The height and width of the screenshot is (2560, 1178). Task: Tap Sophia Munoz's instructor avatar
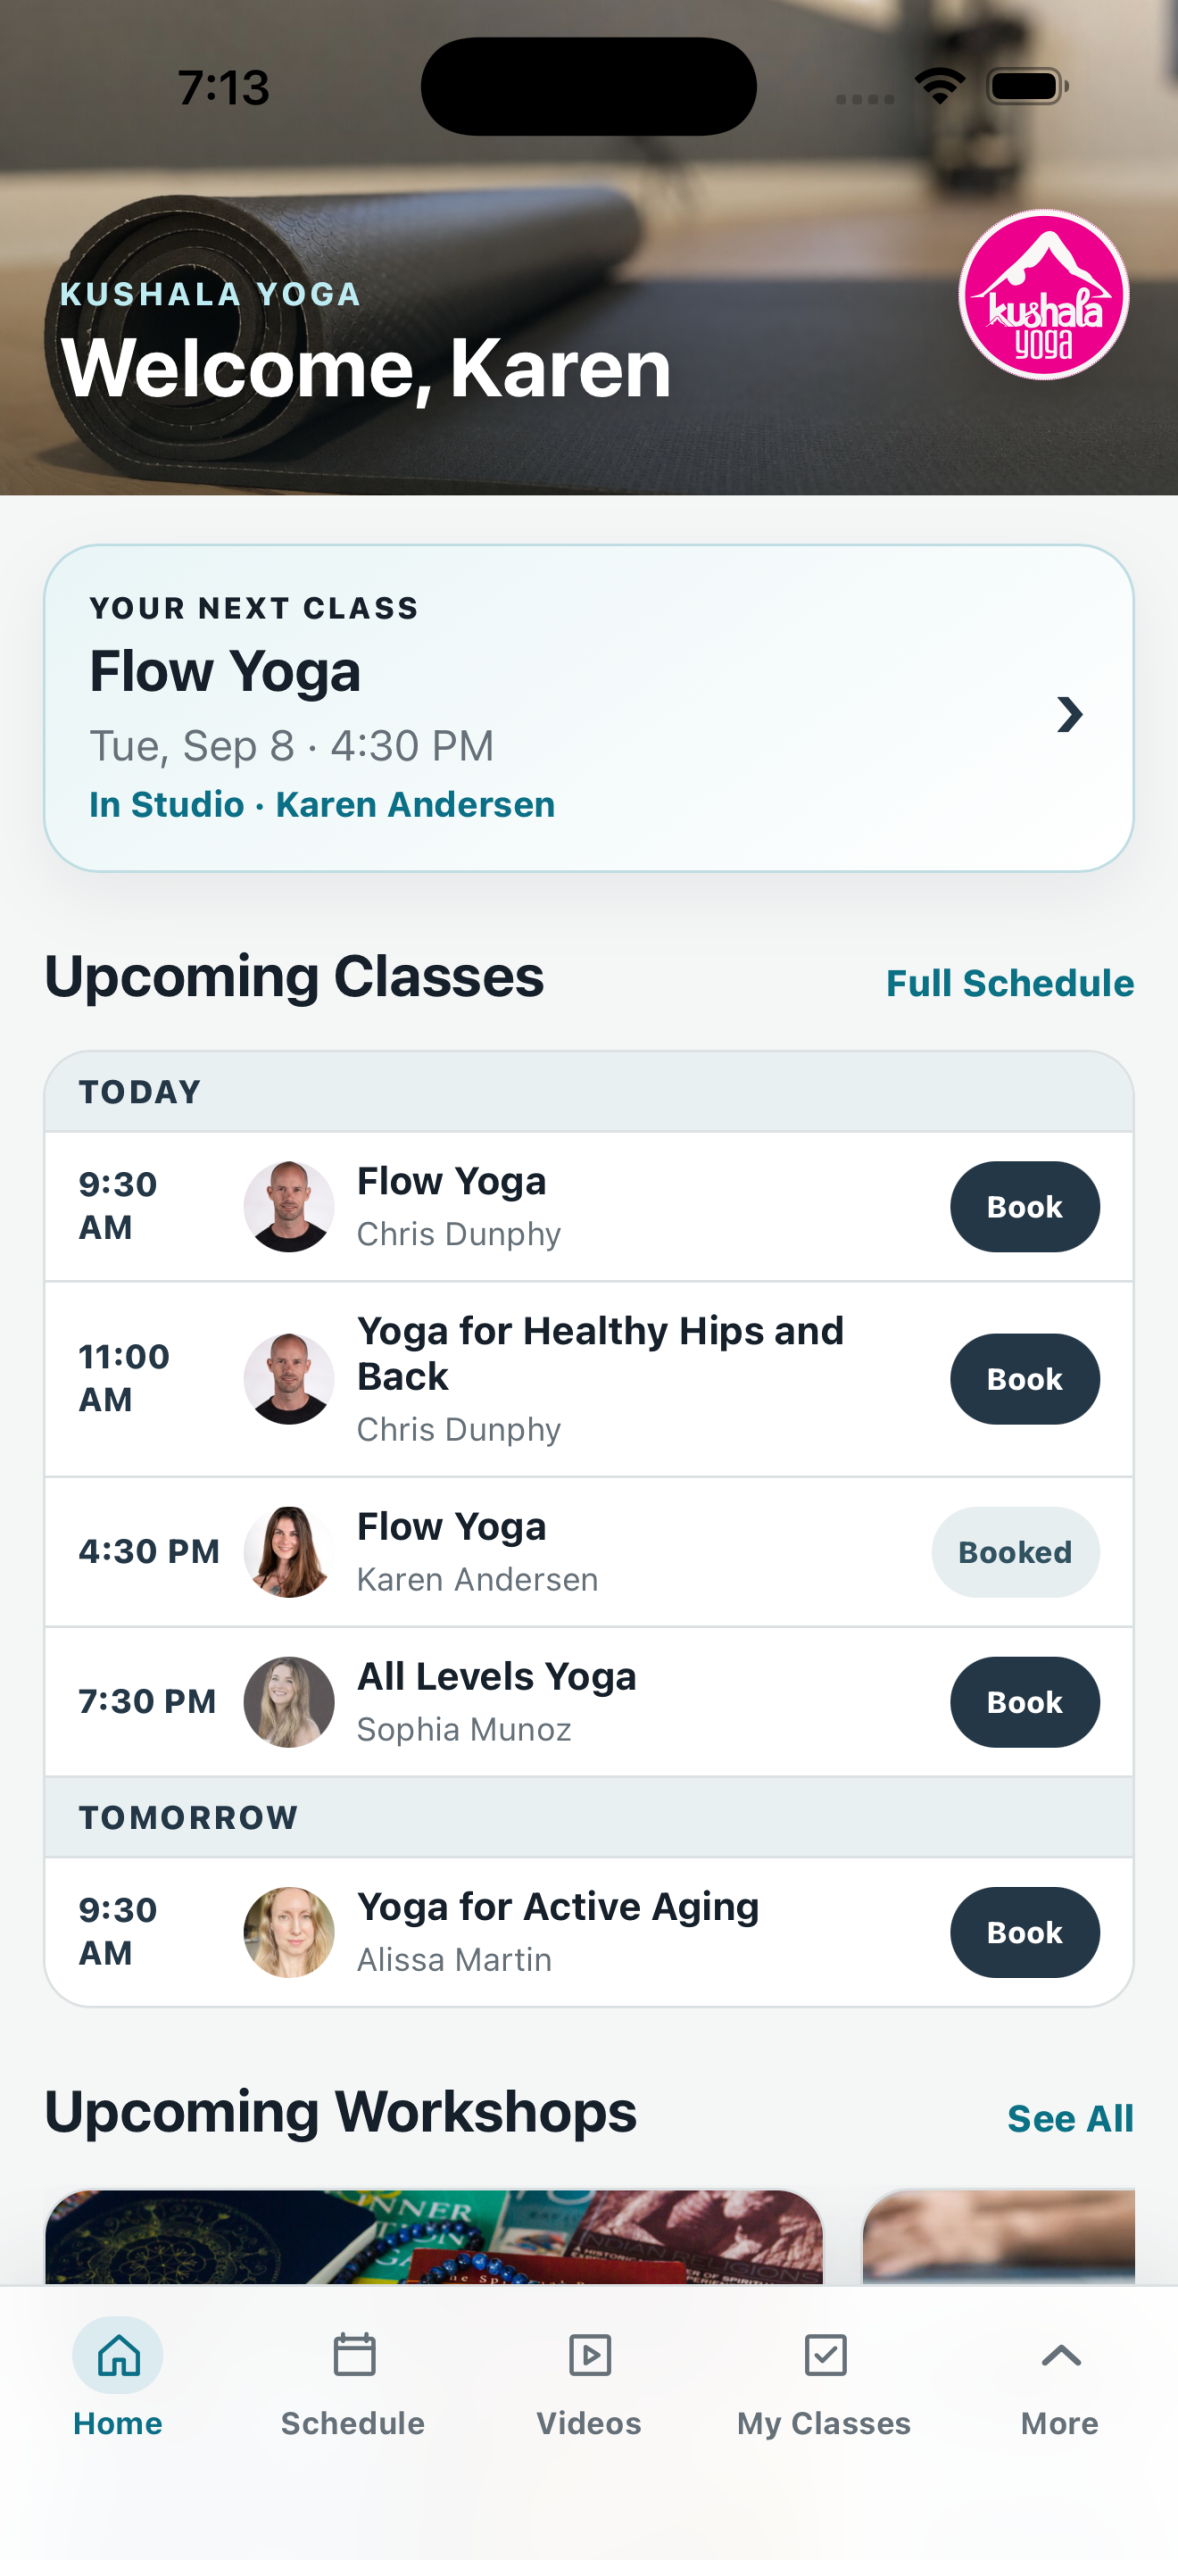click(x=289, y=1702)
